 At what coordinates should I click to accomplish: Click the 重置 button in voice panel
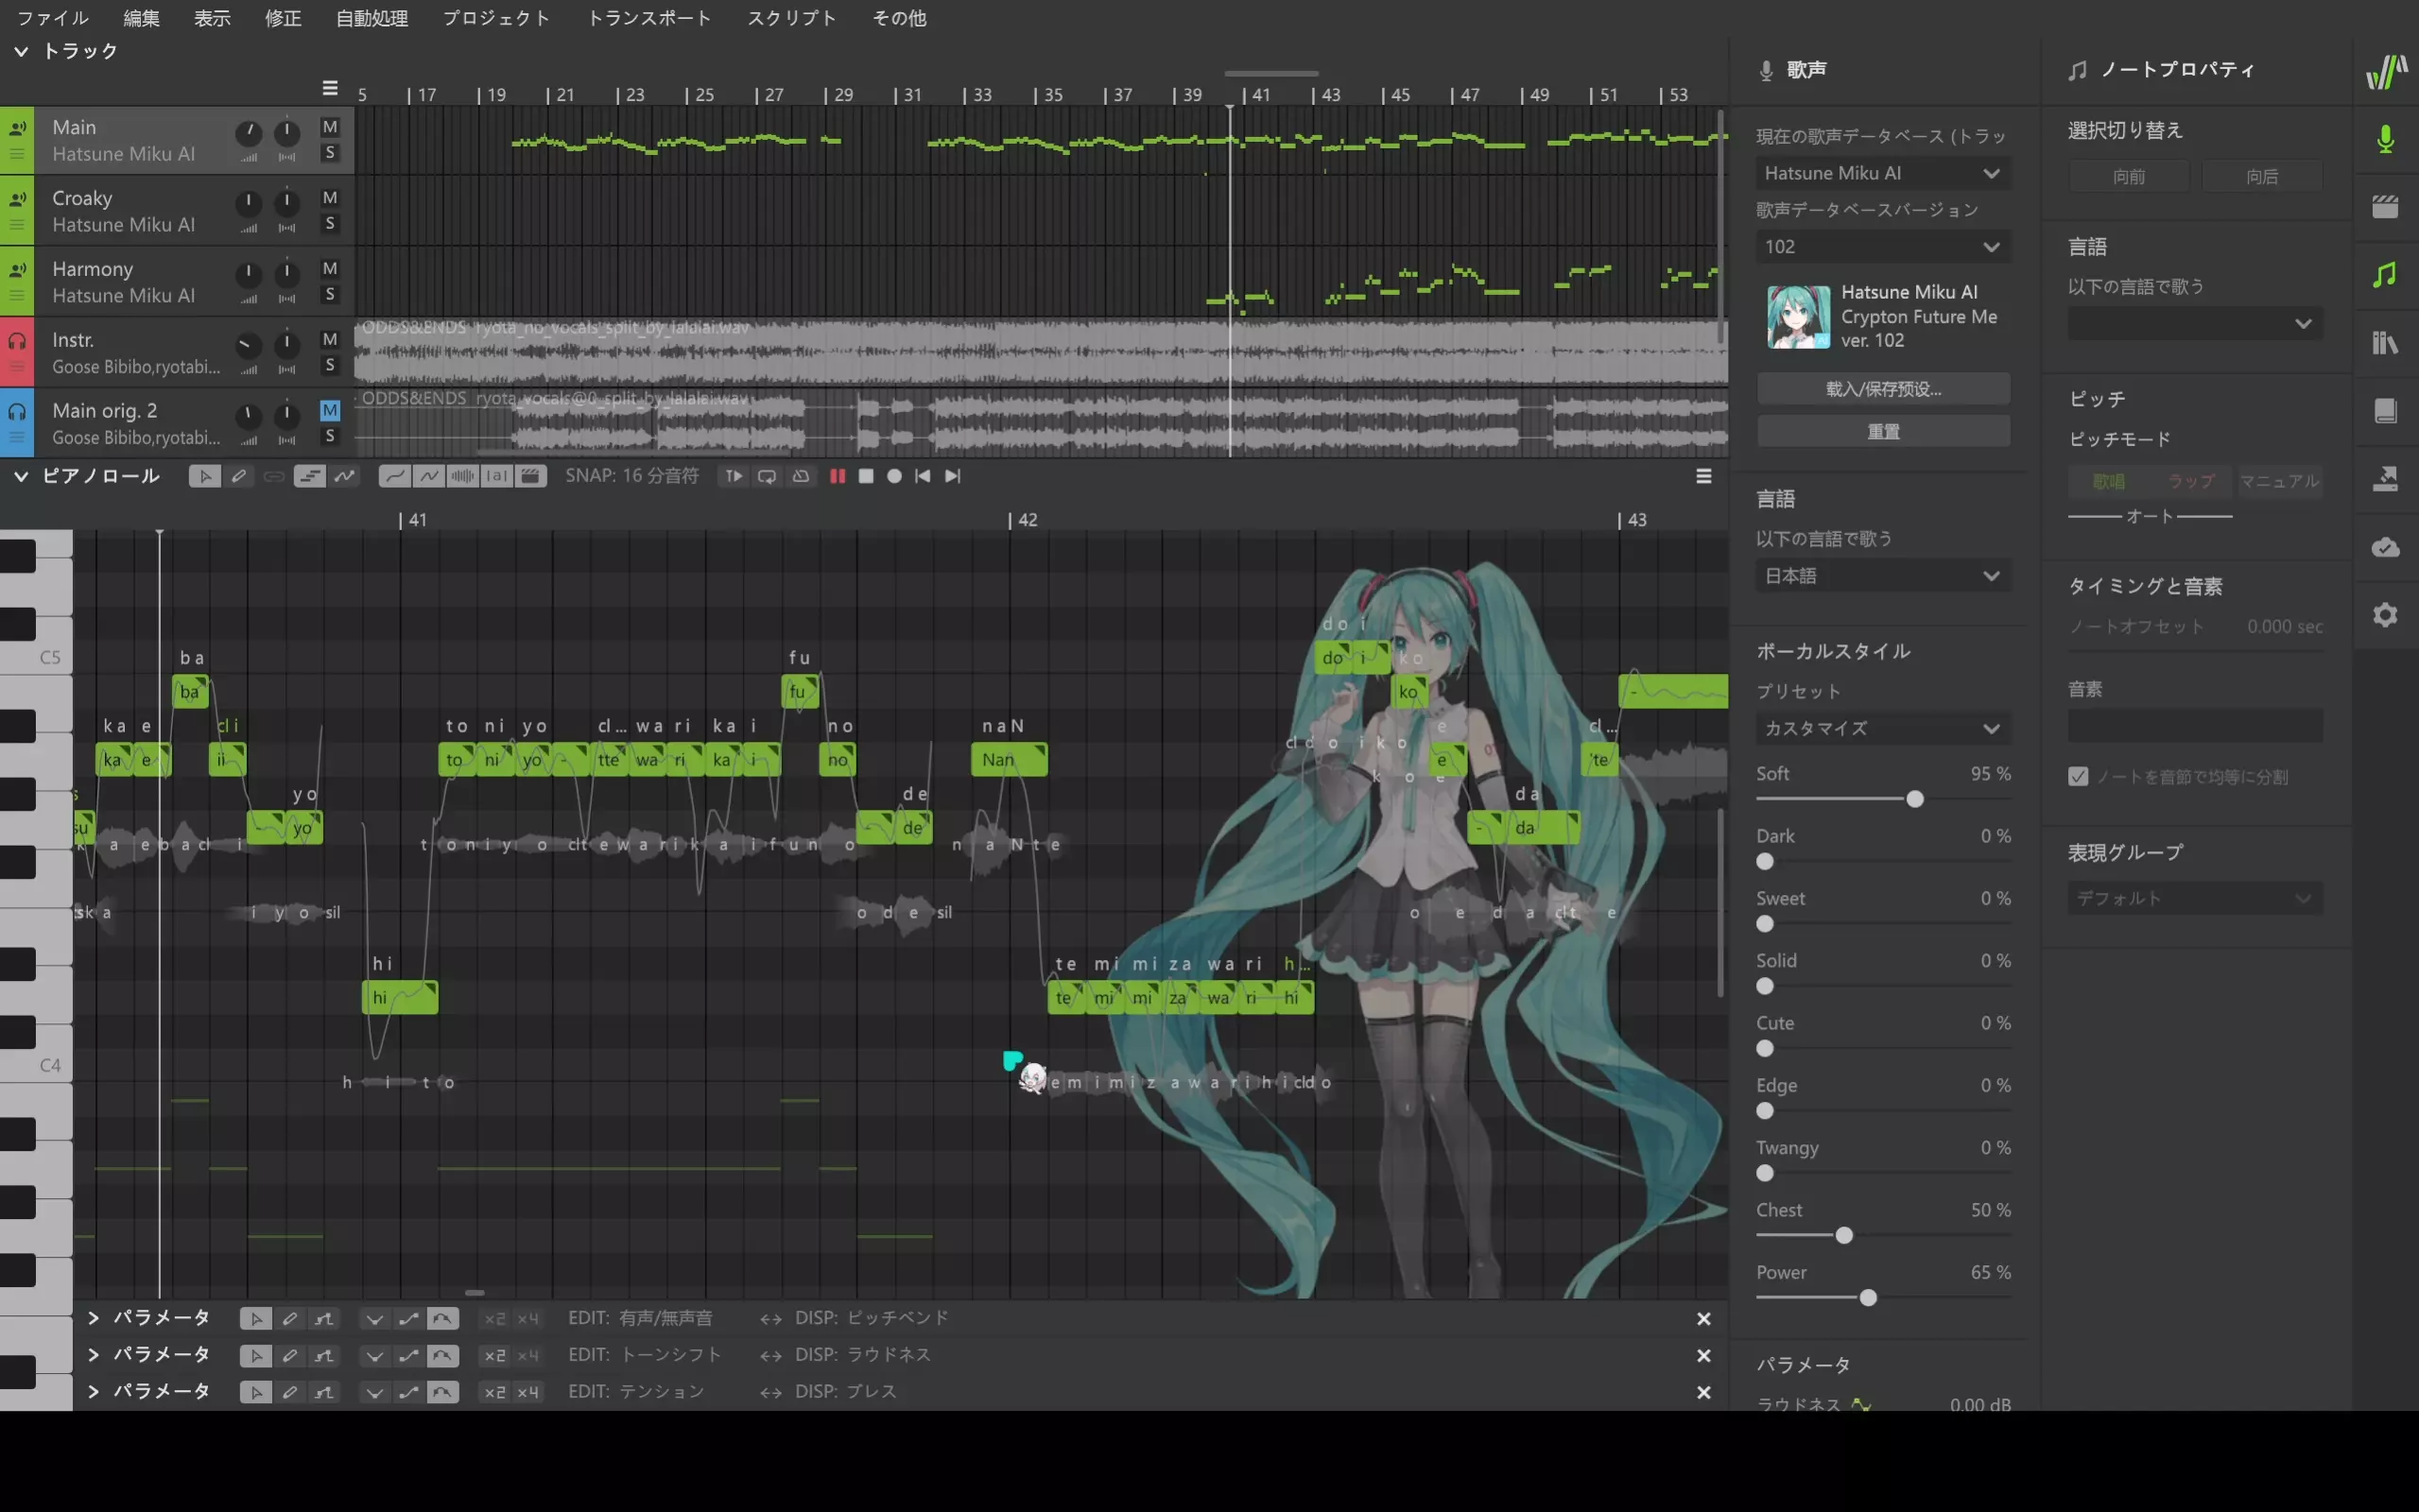(1882, 431)
